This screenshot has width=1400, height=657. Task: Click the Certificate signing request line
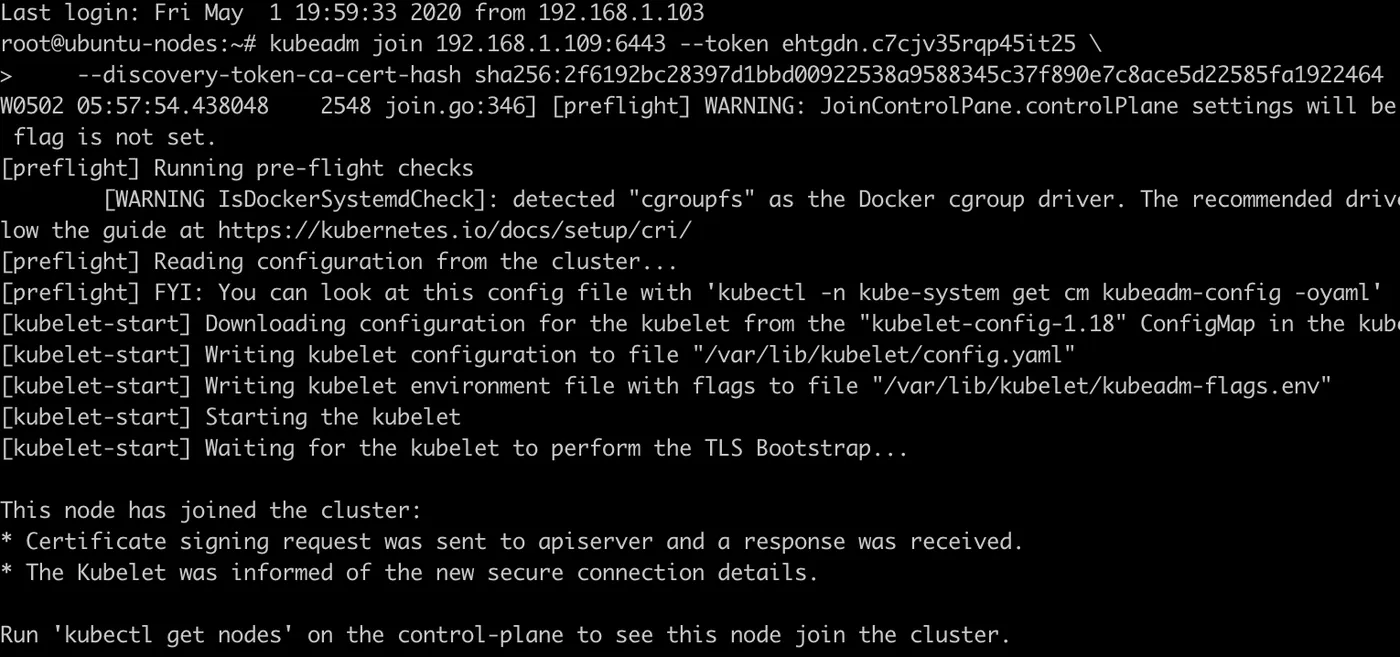512,542
